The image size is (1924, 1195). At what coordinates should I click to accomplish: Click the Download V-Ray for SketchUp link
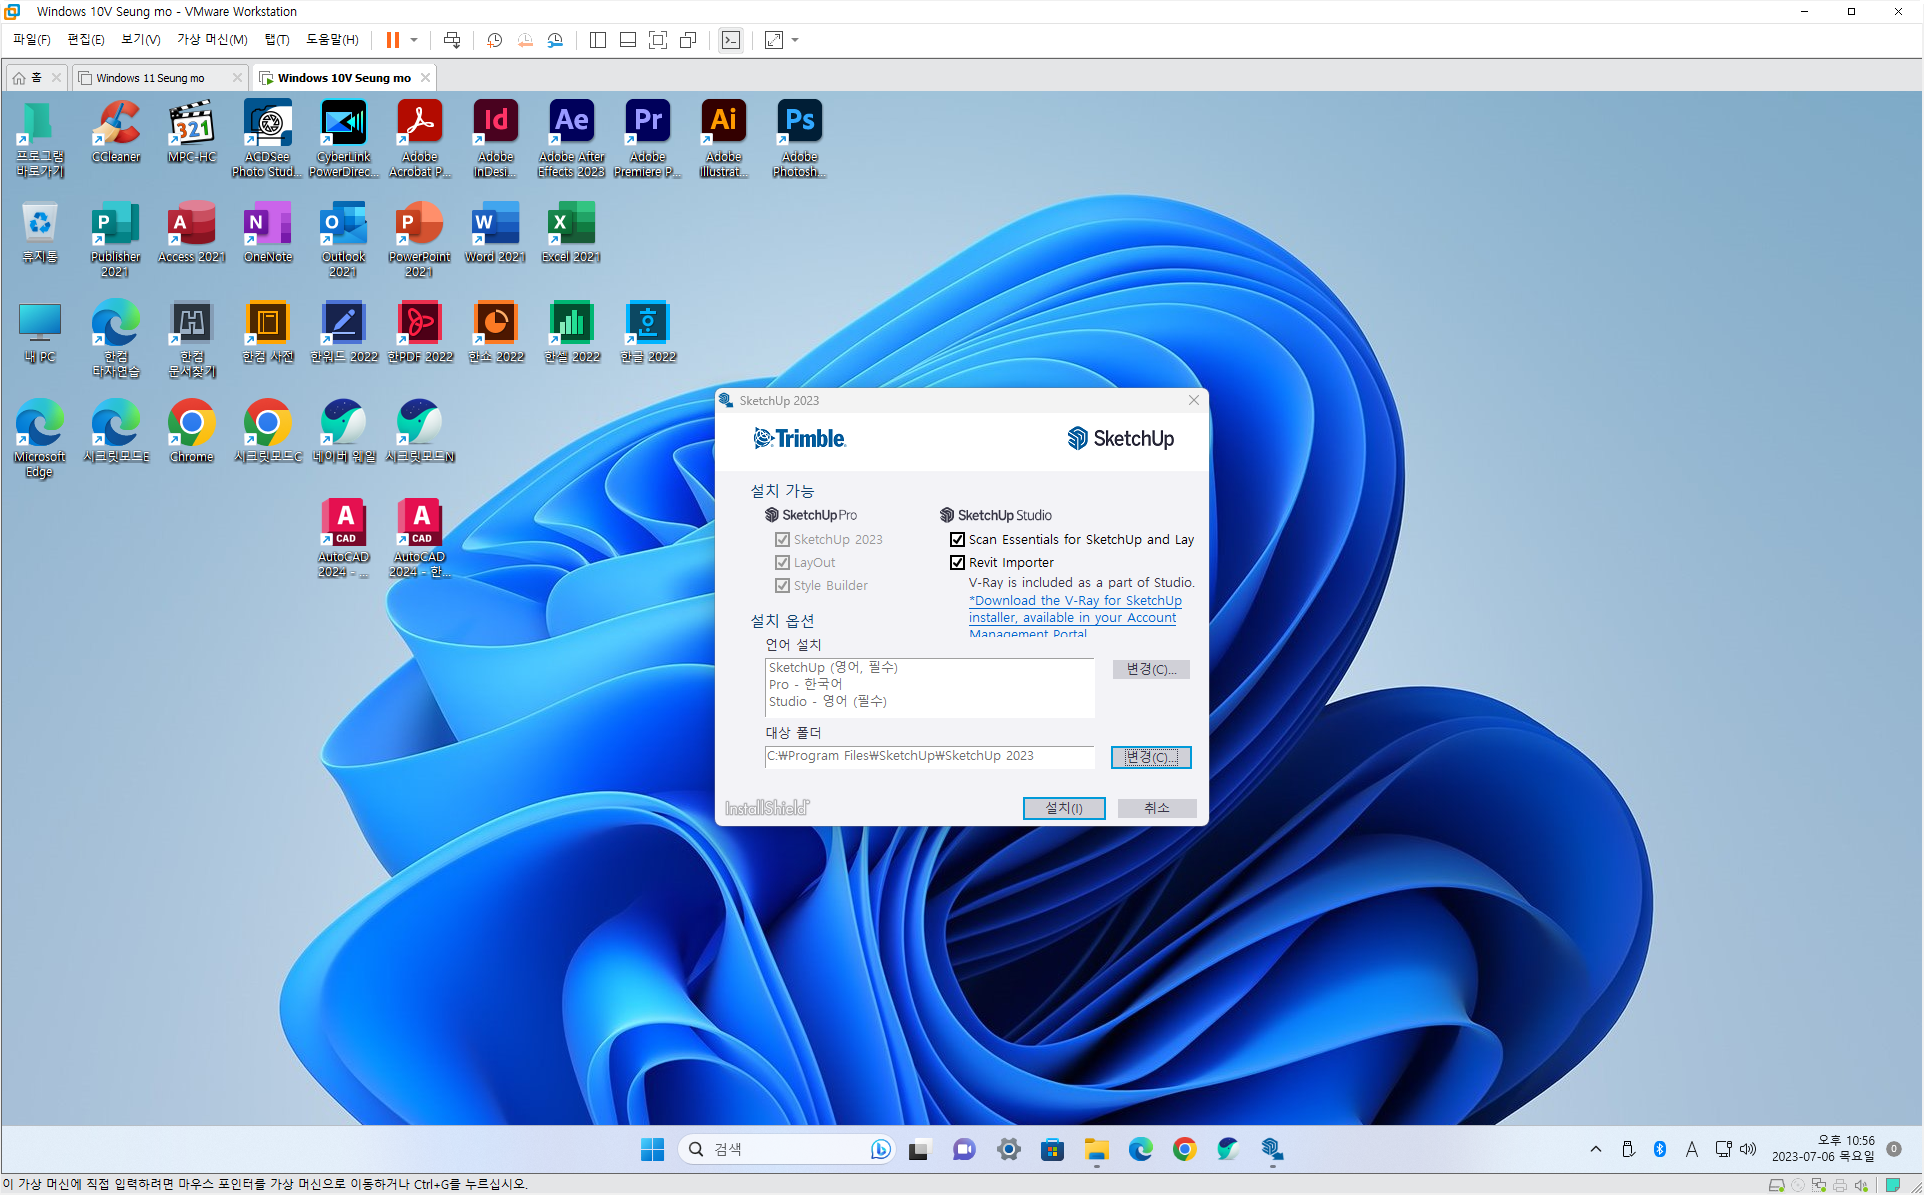pyautogui.click(x=1075, y=601)
